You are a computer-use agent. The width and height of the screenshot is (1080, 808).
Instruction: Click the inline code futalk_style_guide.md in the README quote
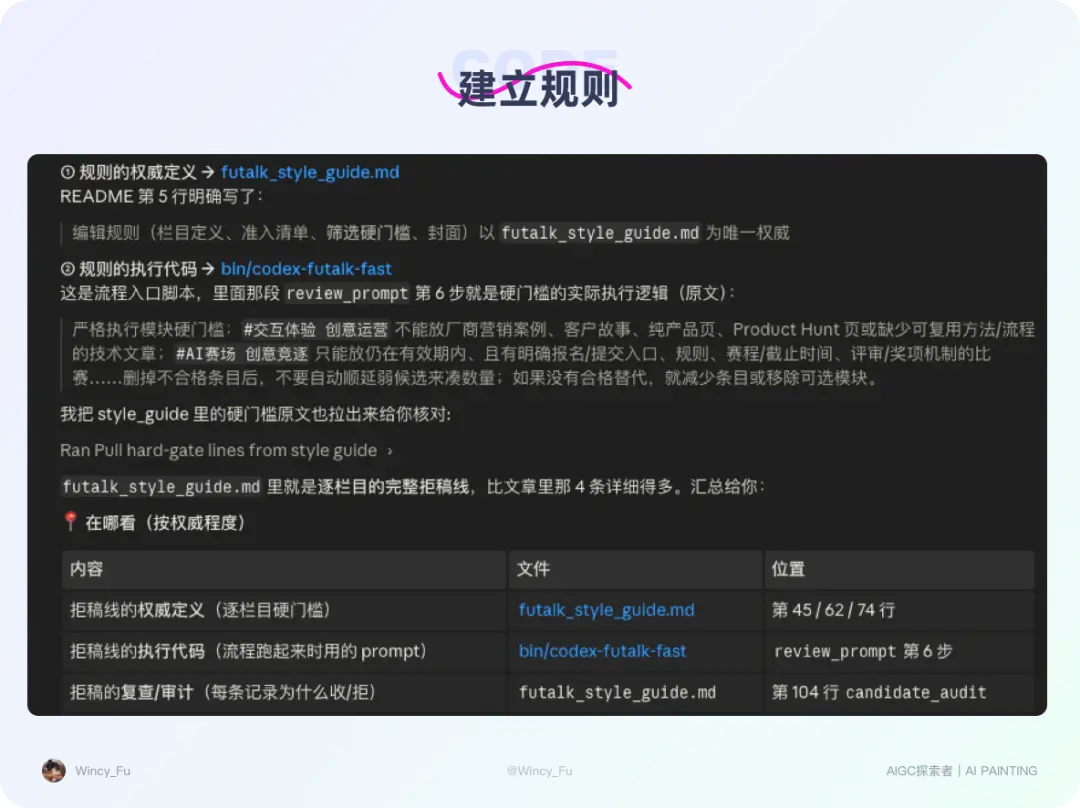(600, 233)
